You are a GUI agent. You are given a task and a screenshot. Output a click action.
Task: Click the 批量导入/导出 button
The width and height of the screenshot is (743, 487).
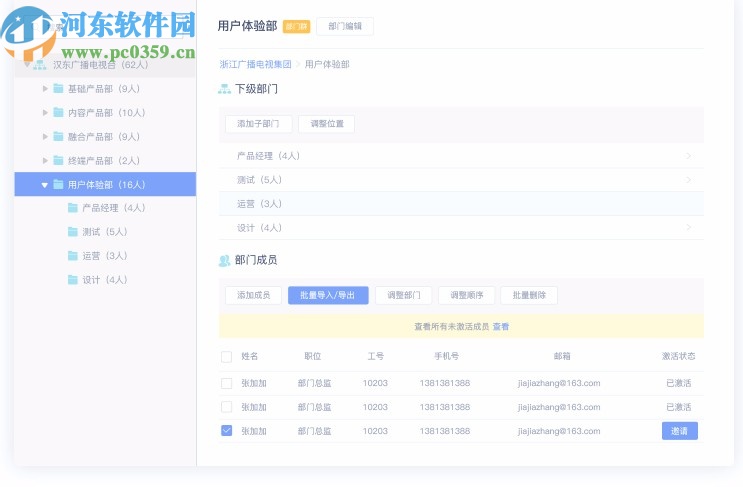click(328, 295)
